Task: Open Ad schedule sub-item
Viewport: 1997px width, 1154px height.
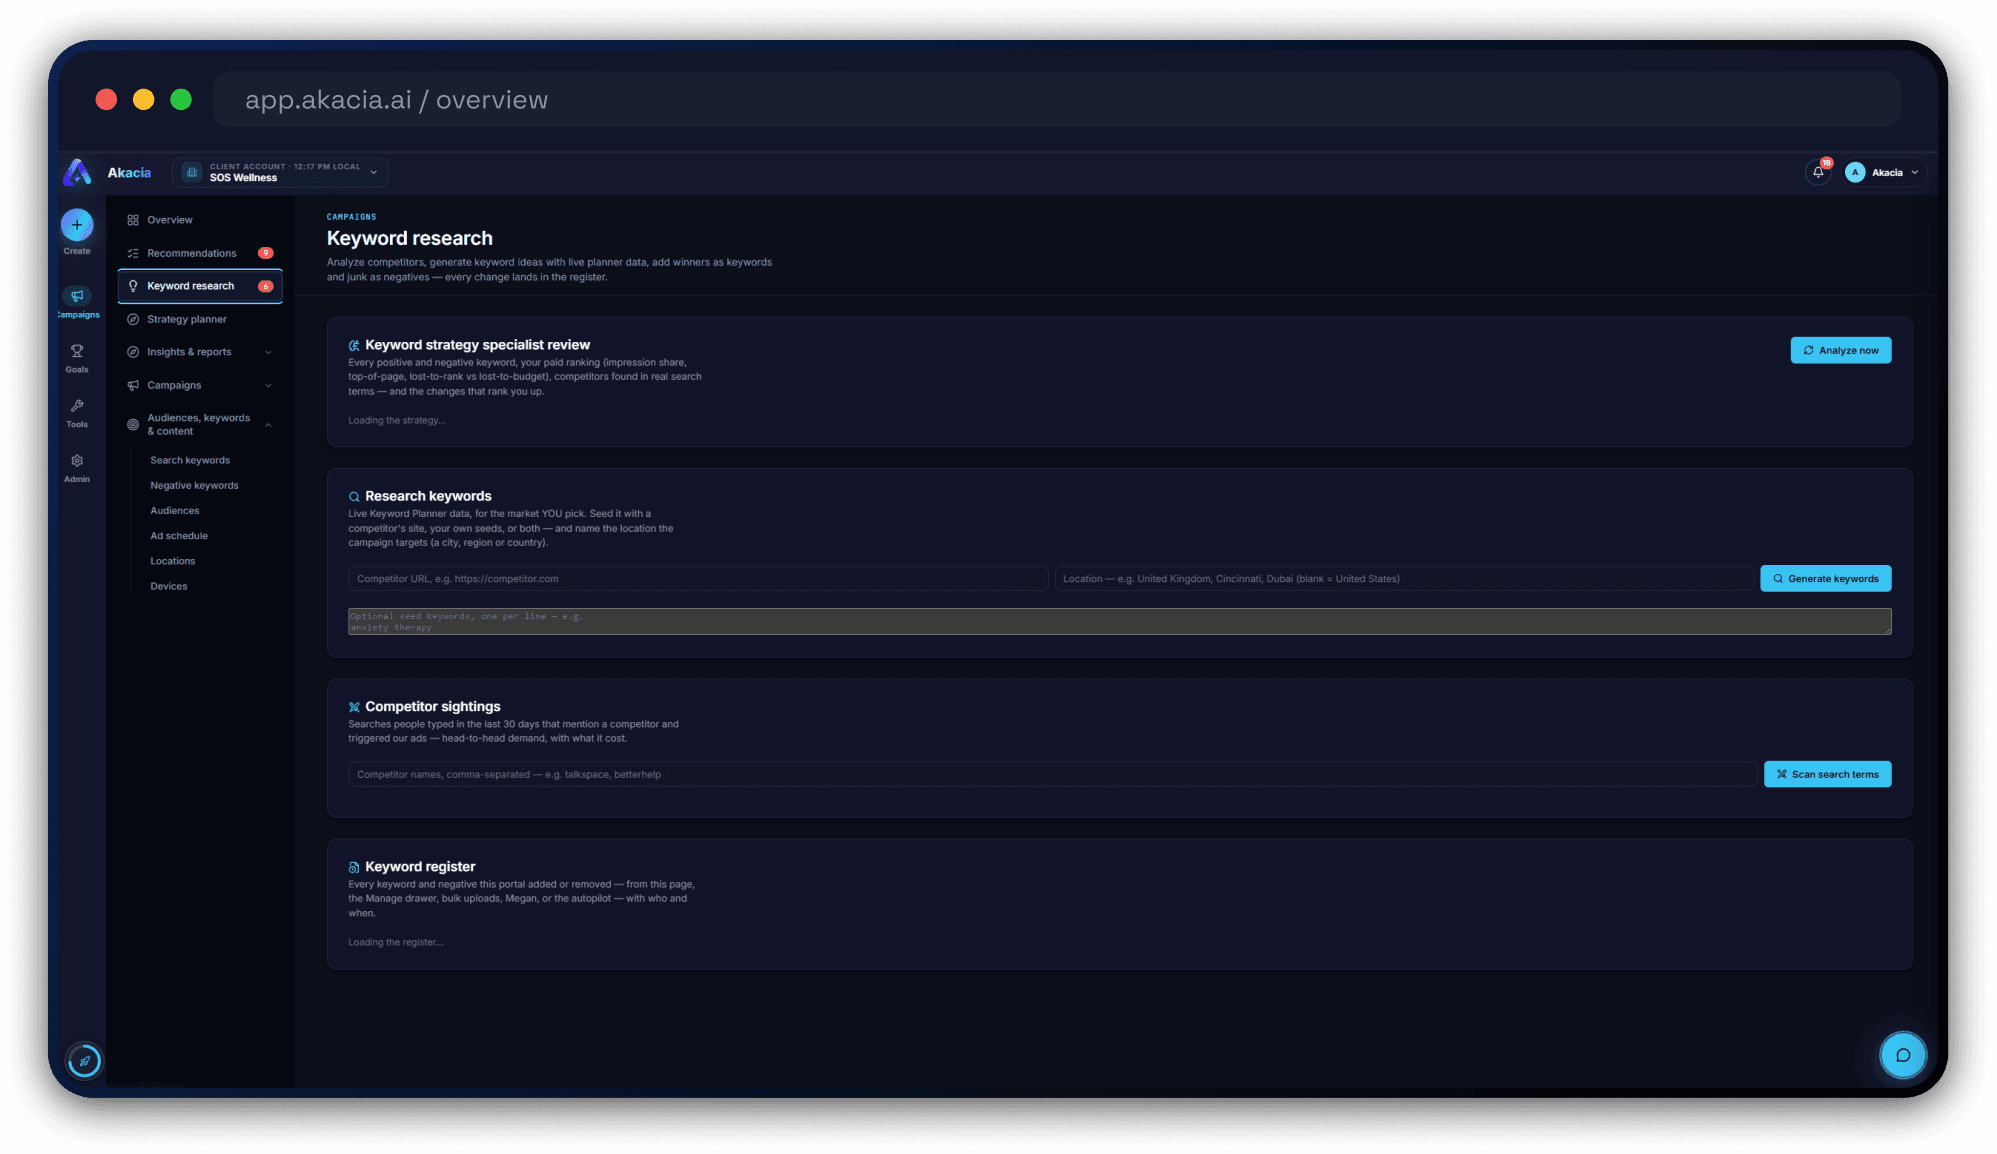Action: (x=179, y=536)
